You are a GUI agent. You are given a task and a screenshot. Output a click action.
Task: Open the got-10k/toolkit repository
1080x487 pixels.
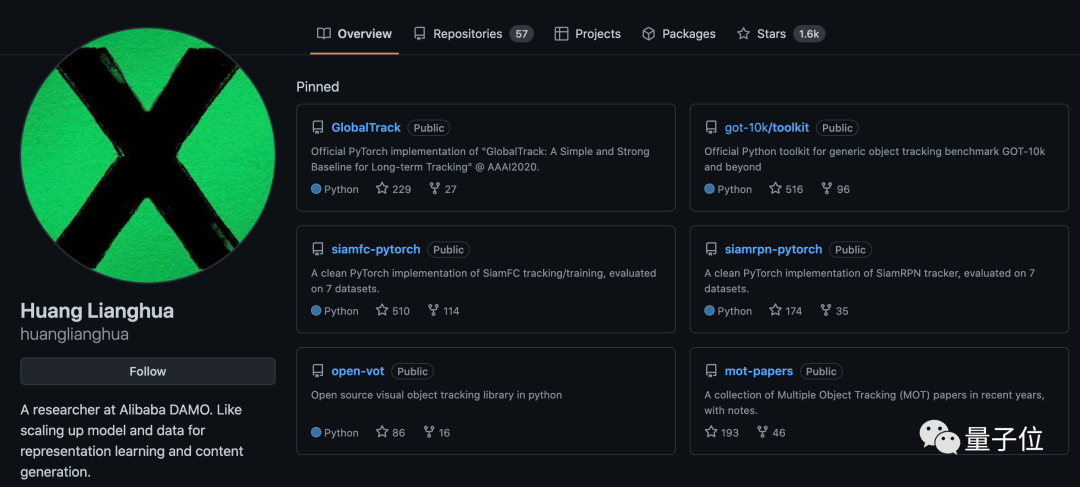coord(767,127)
